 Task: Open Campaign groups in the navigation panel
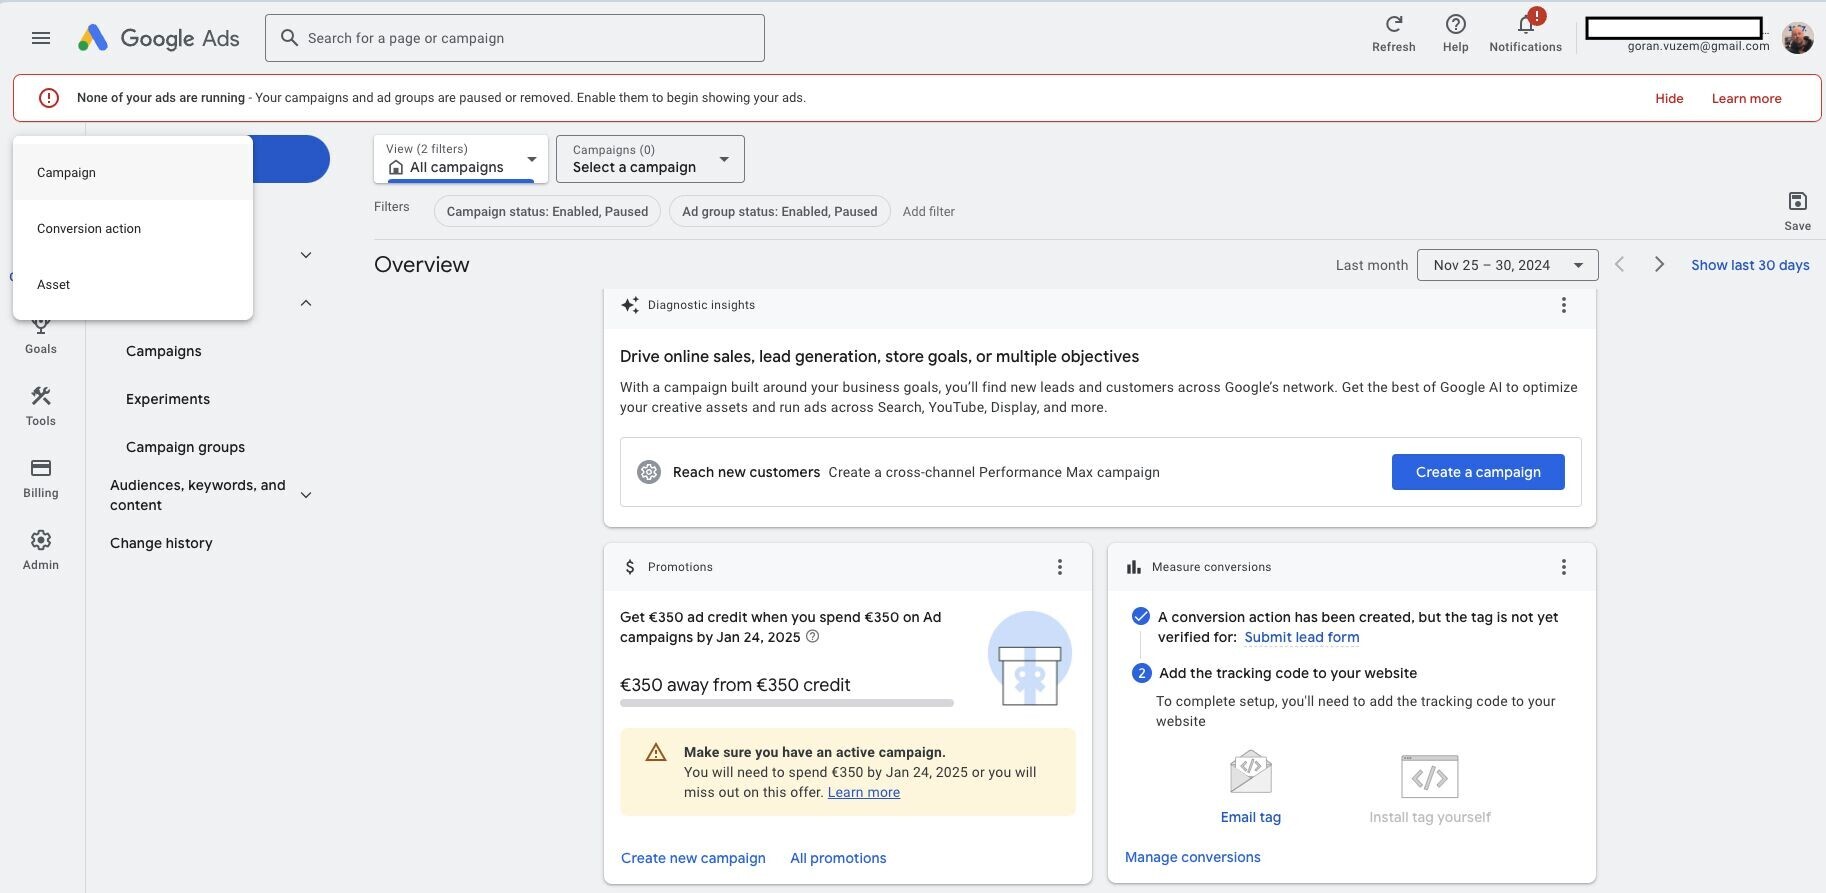click(185, 447)
